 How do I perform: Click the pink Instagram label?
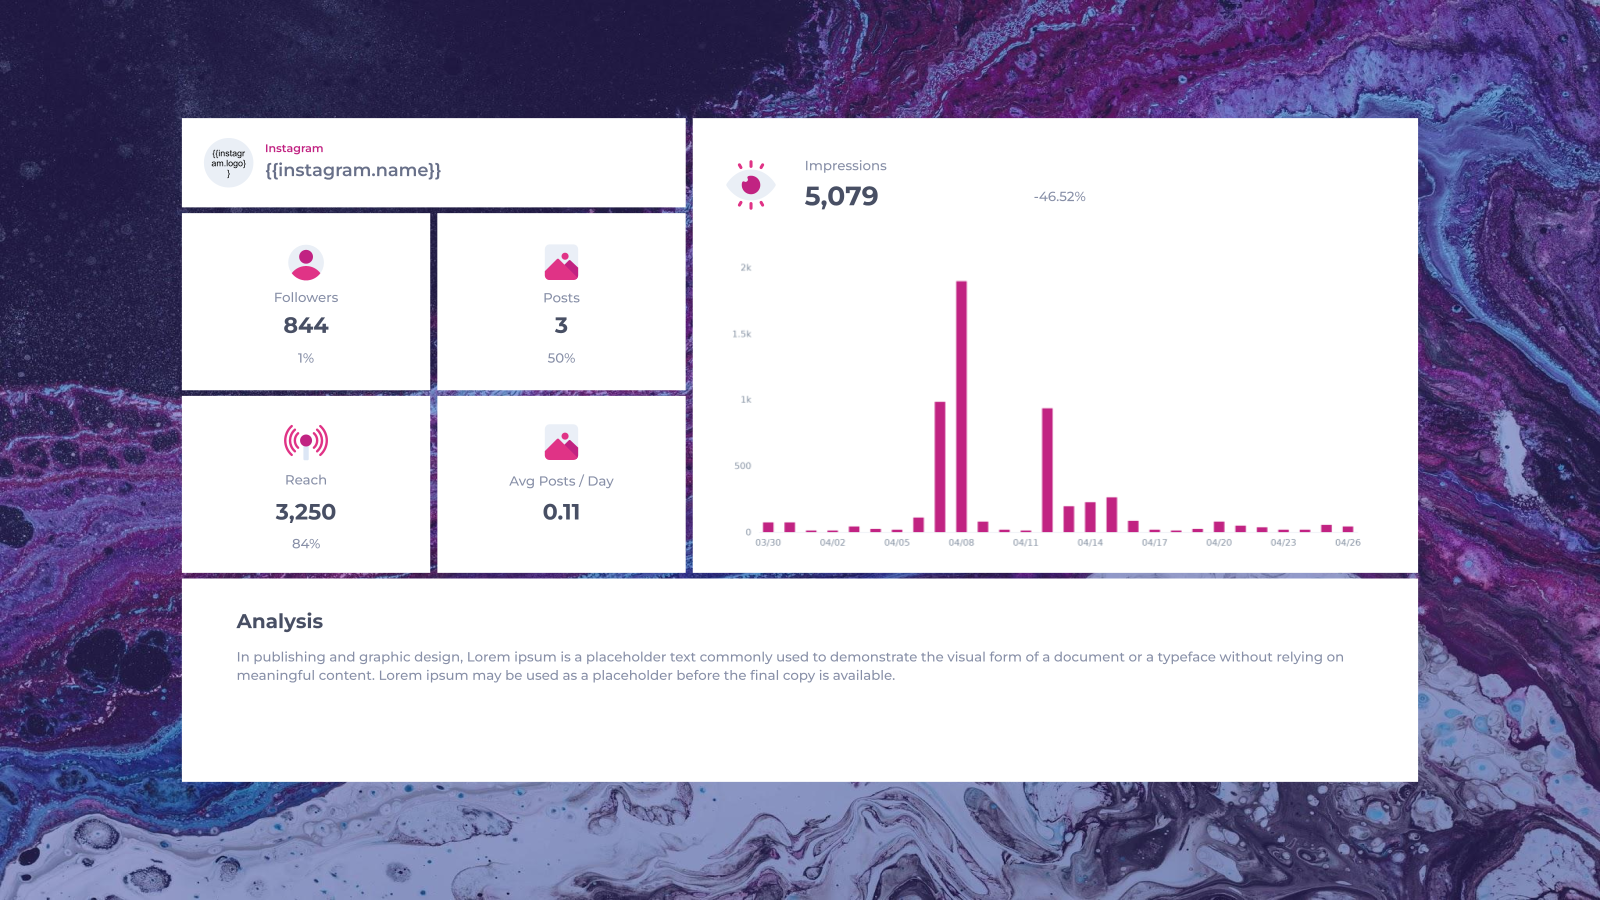[294, 148]
